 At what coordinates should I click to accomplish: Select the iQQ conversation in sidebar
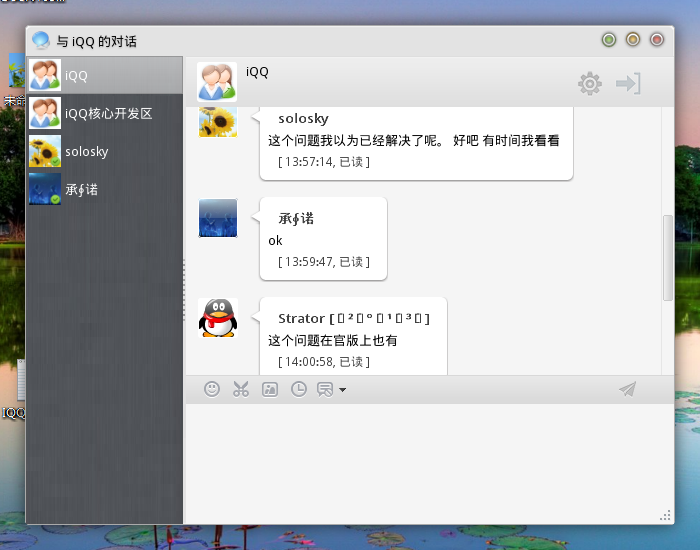tap(104, 75)
